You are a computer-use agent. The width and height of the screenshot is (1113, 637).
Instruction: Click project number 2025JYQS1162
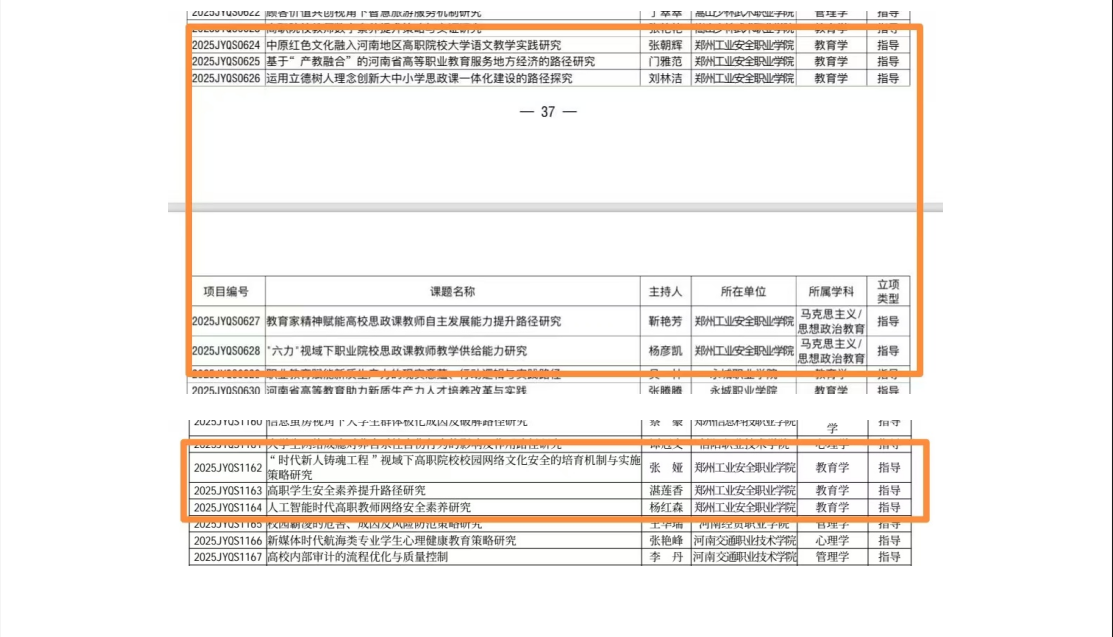[x=228, y=468]
